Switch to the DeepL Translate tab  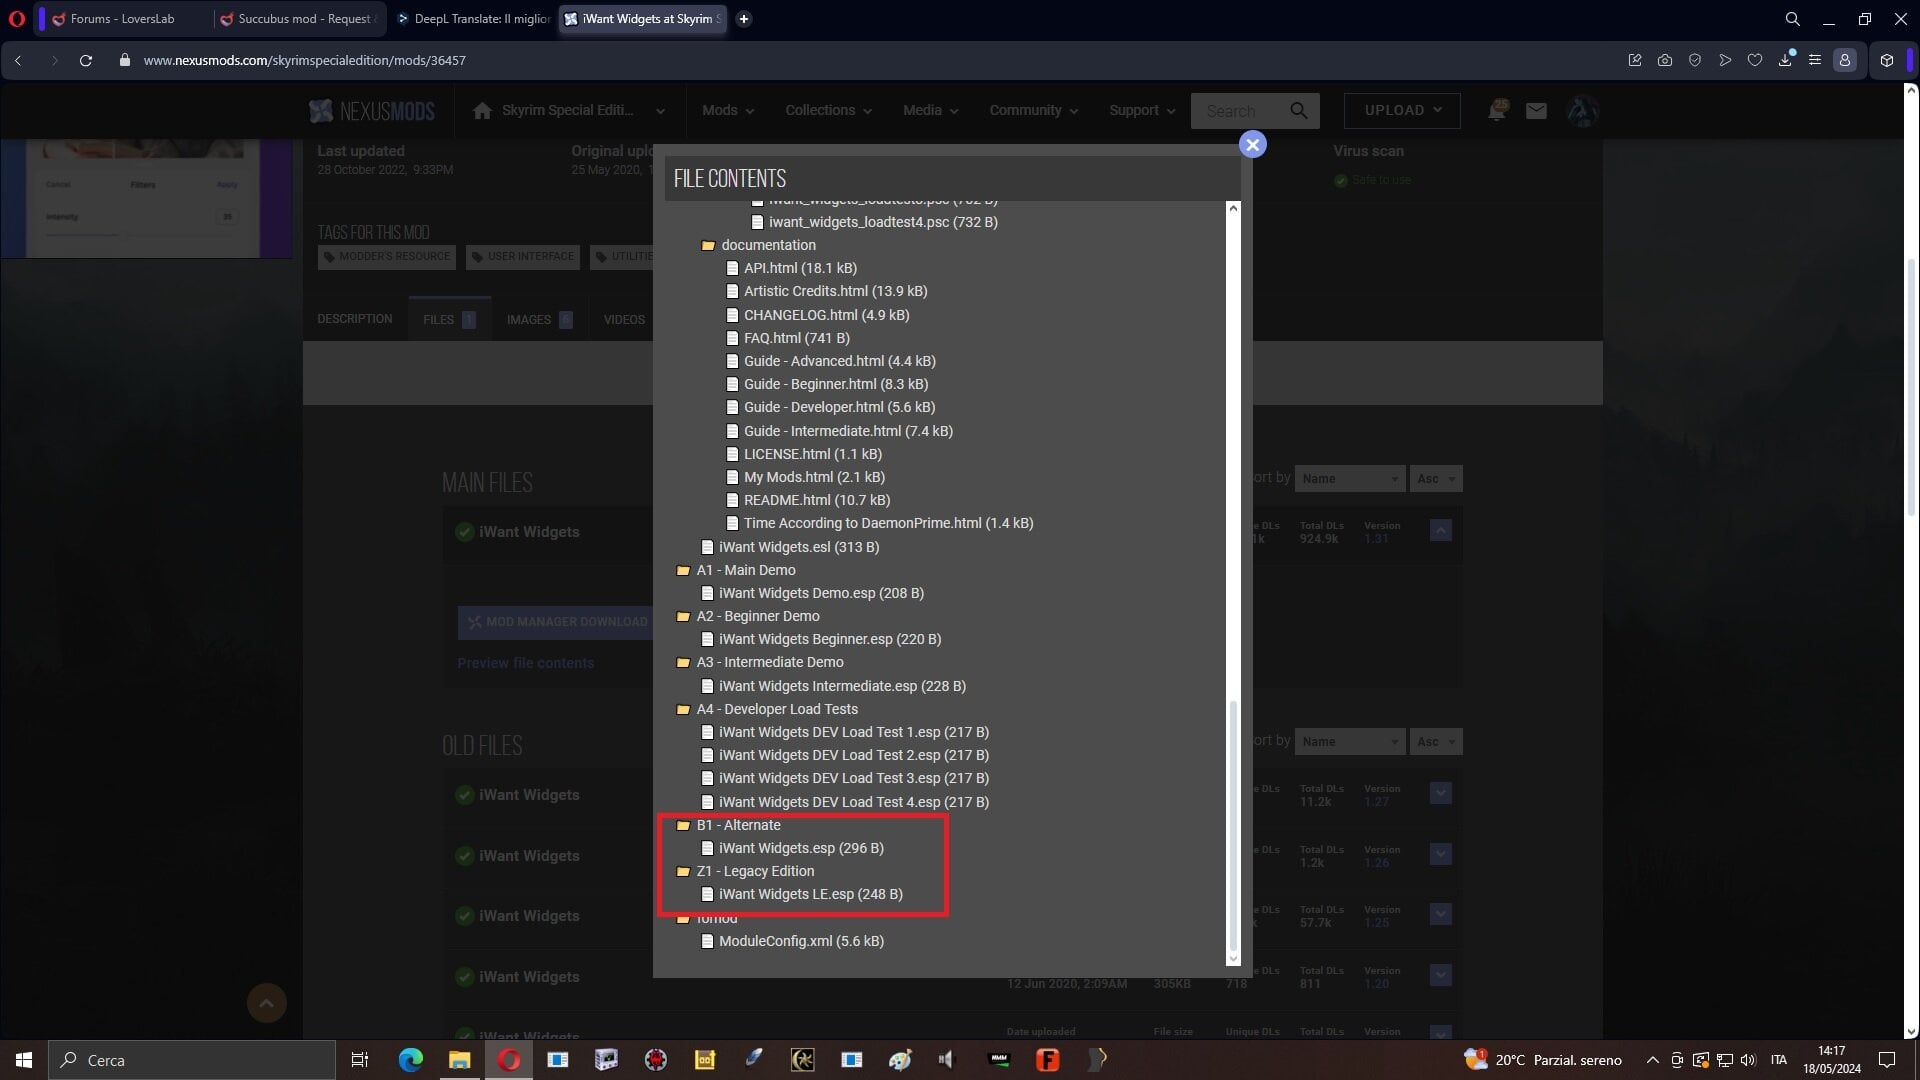(x=473, y=19)
